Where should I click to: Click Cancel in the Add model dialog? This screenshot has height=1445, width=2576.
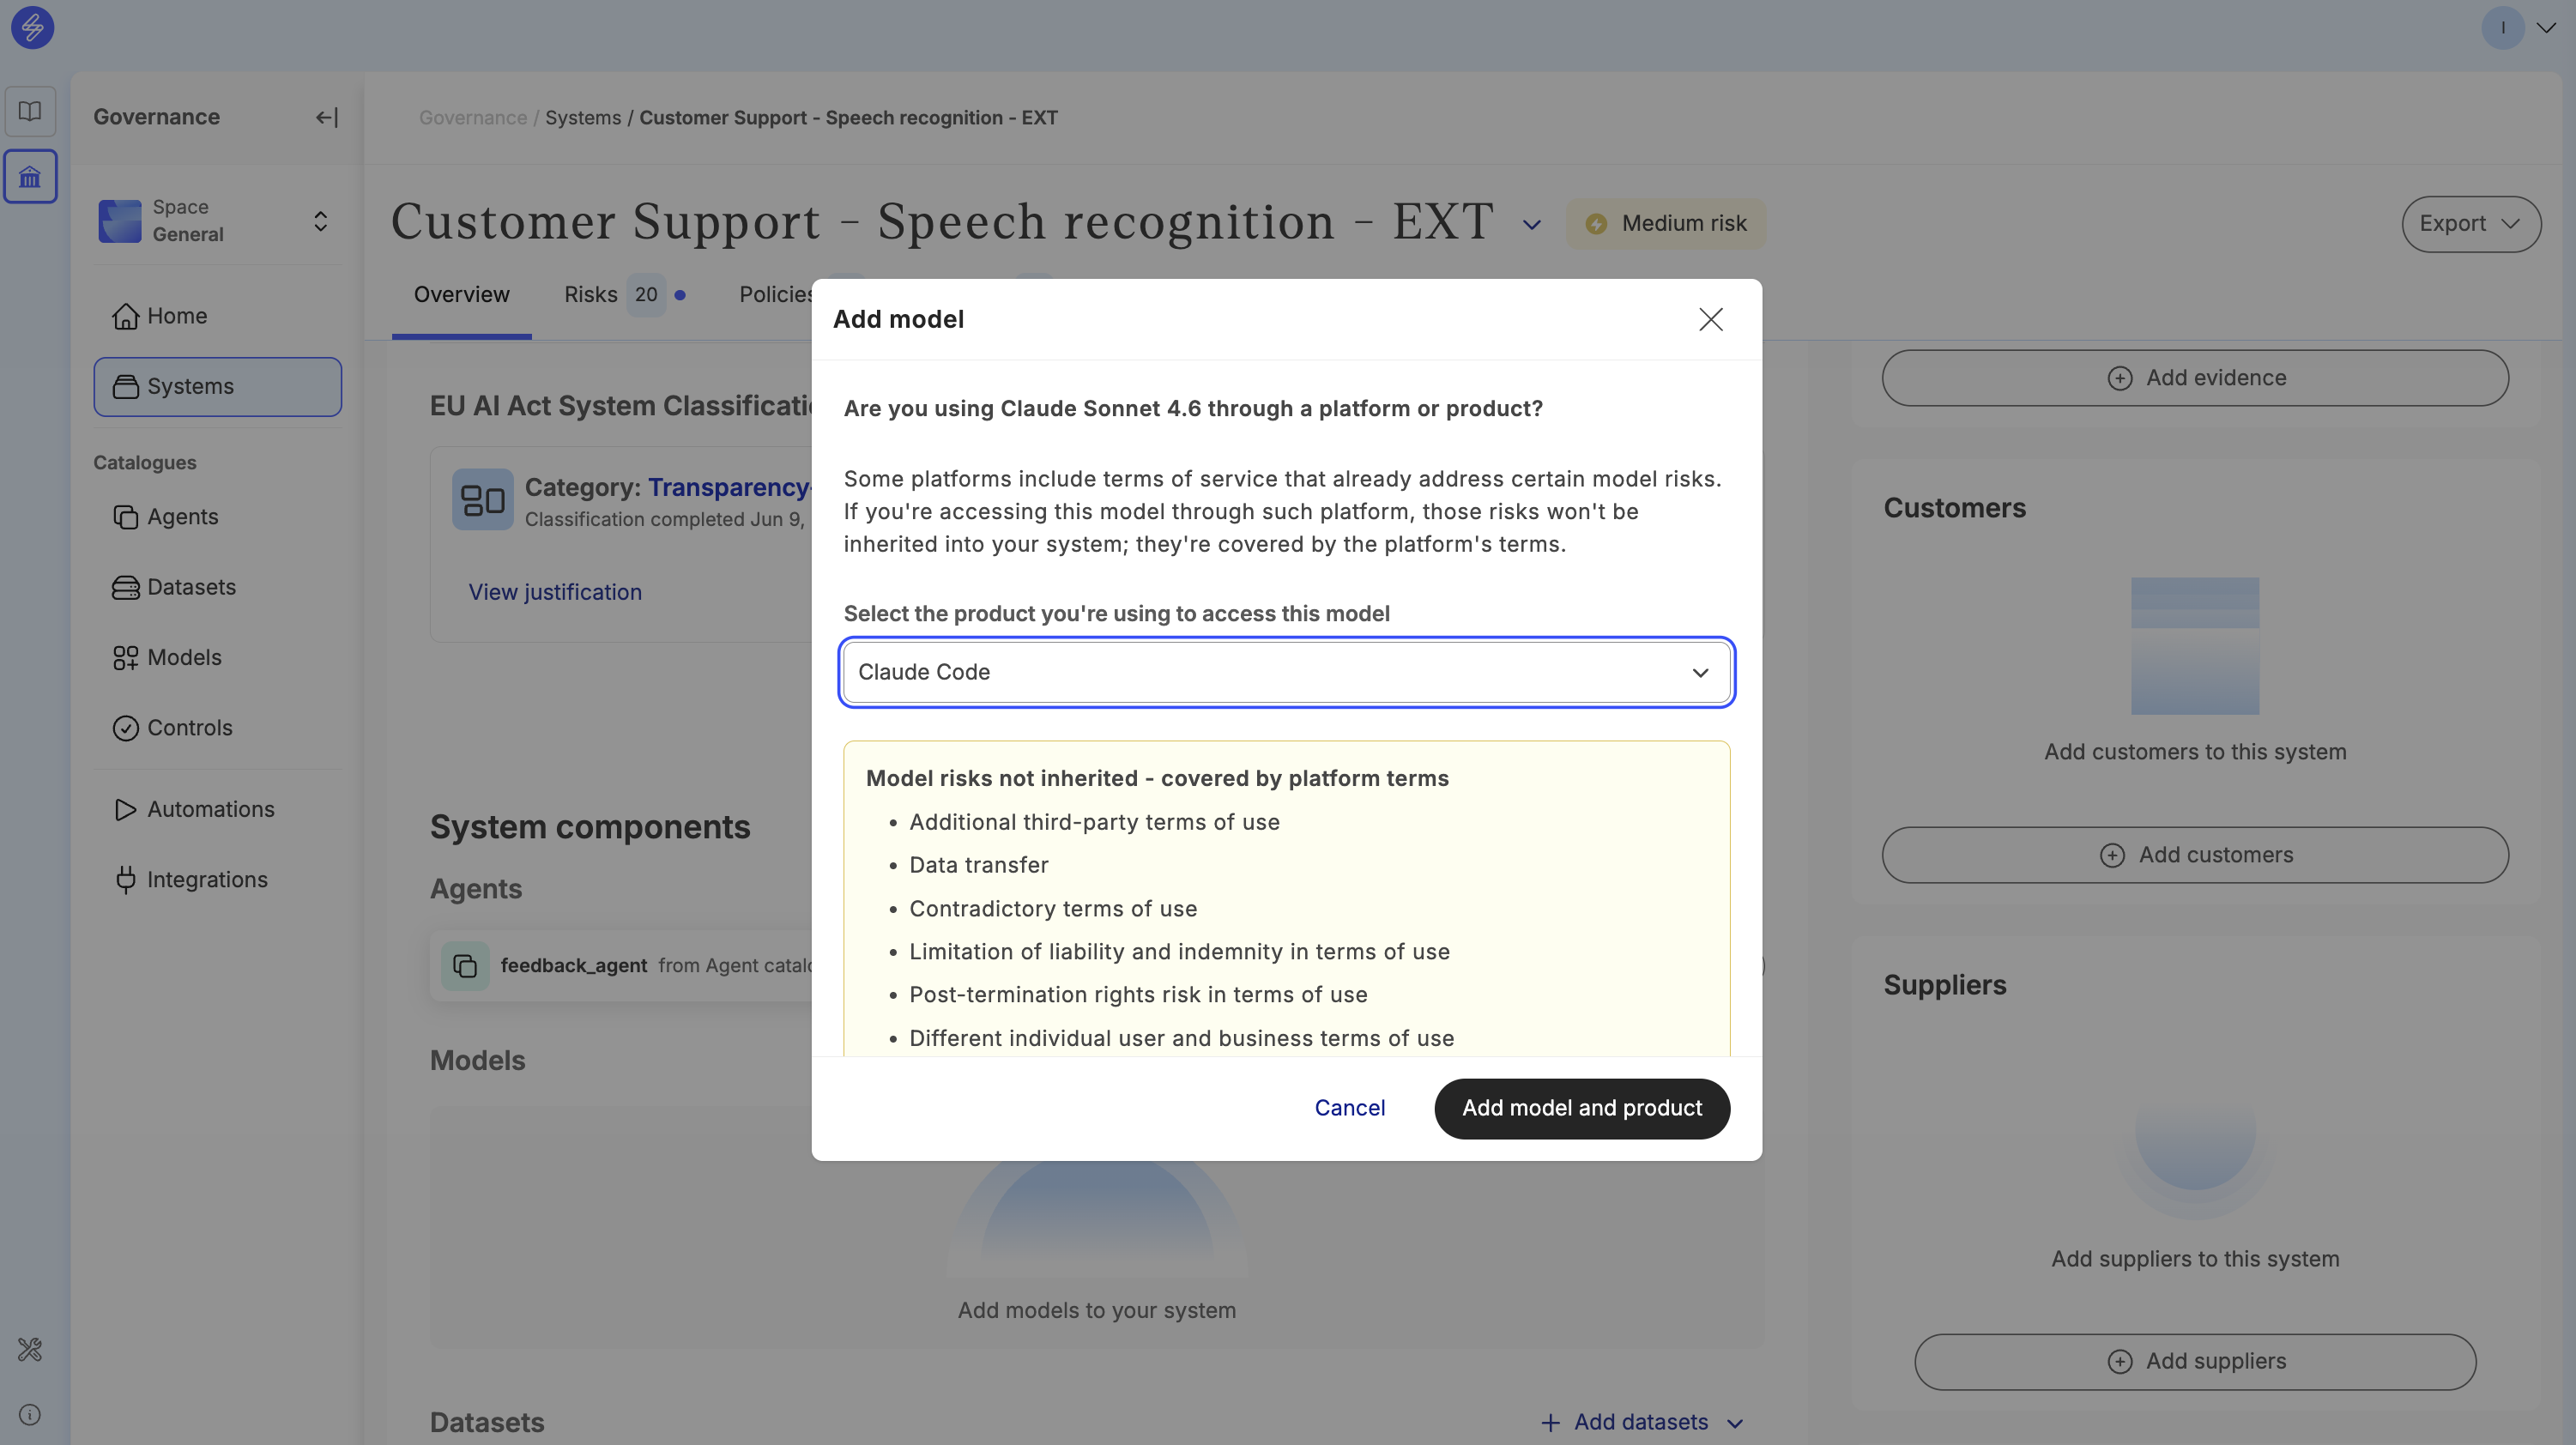coord(1349,1108)
